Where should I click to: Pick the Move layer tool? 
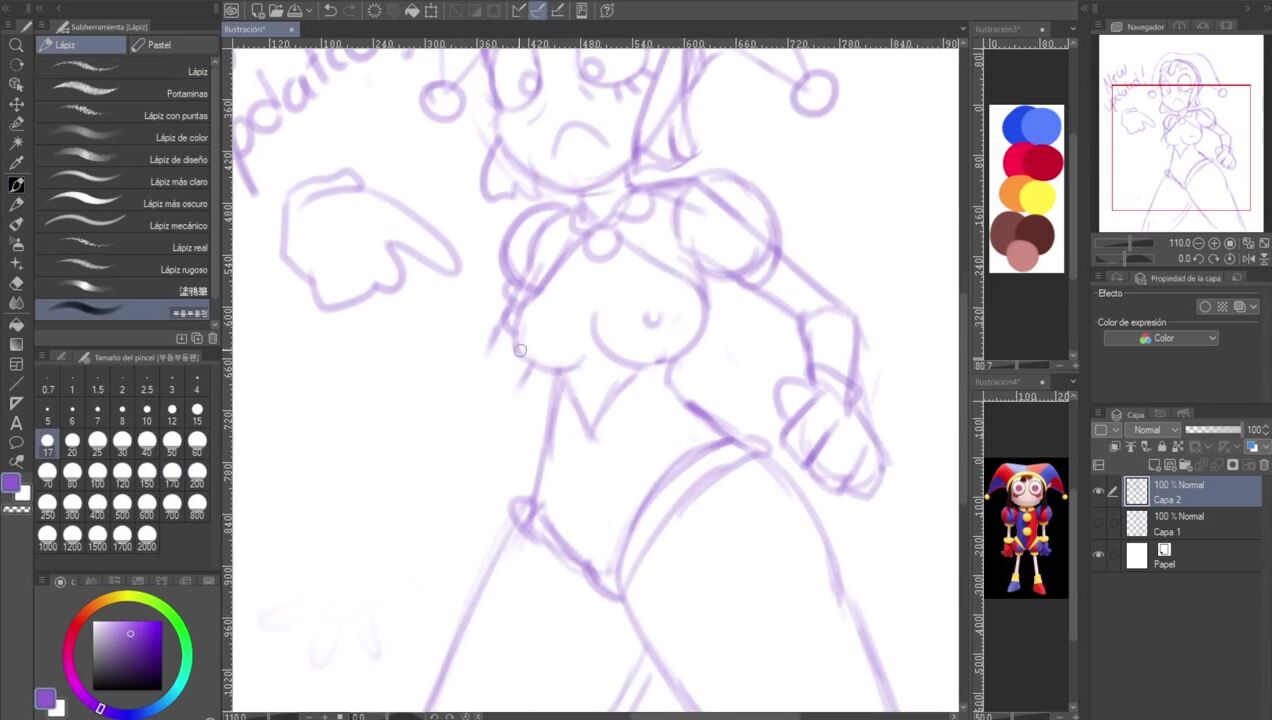click(x=16, y=105)
